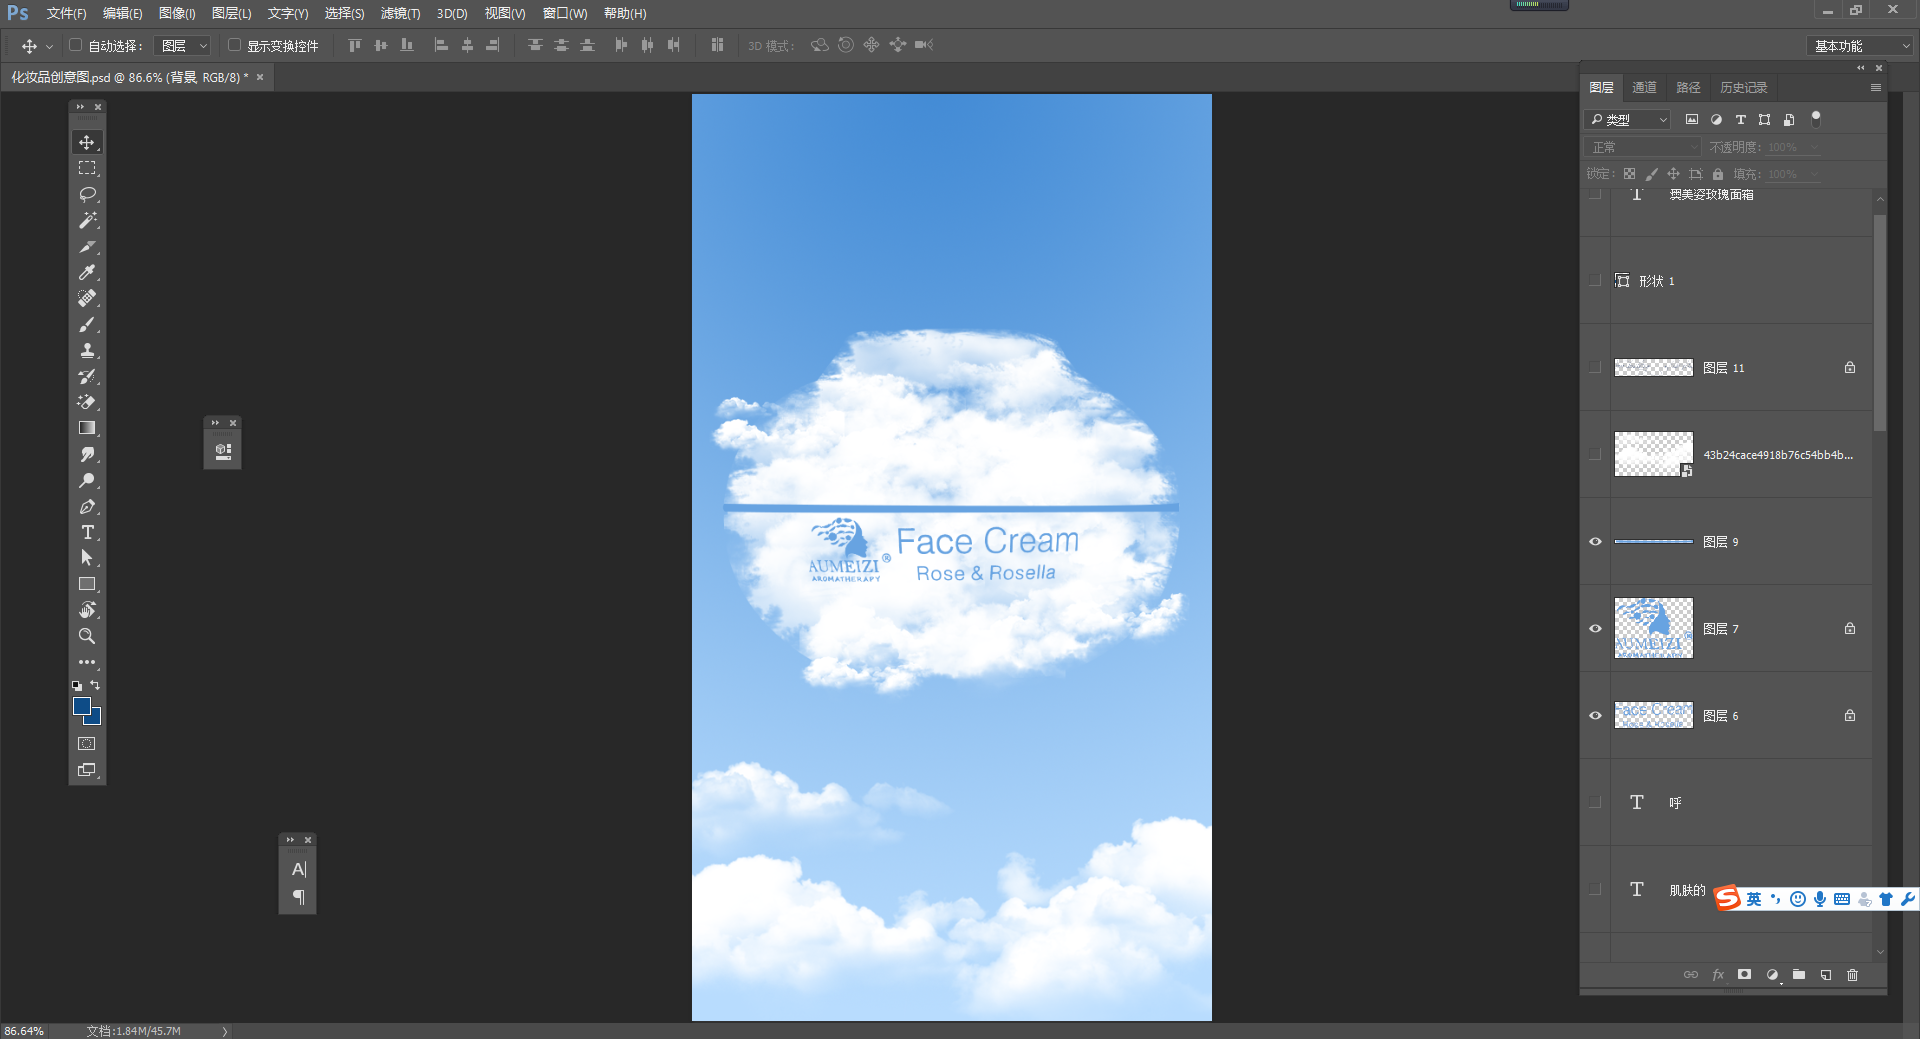Click the foreground color swatch
The width and height of the screenshot is (1920, 1039).
(81, 705)
